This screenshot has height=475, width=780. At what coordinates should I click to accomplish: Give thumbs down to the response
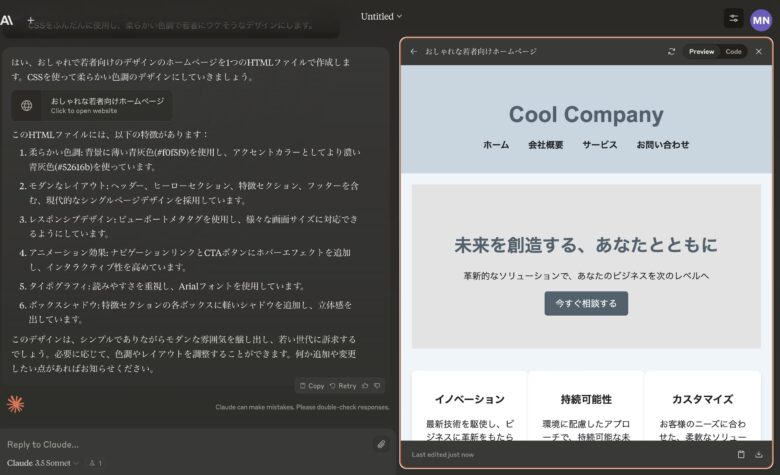click(x=377, y=385)
